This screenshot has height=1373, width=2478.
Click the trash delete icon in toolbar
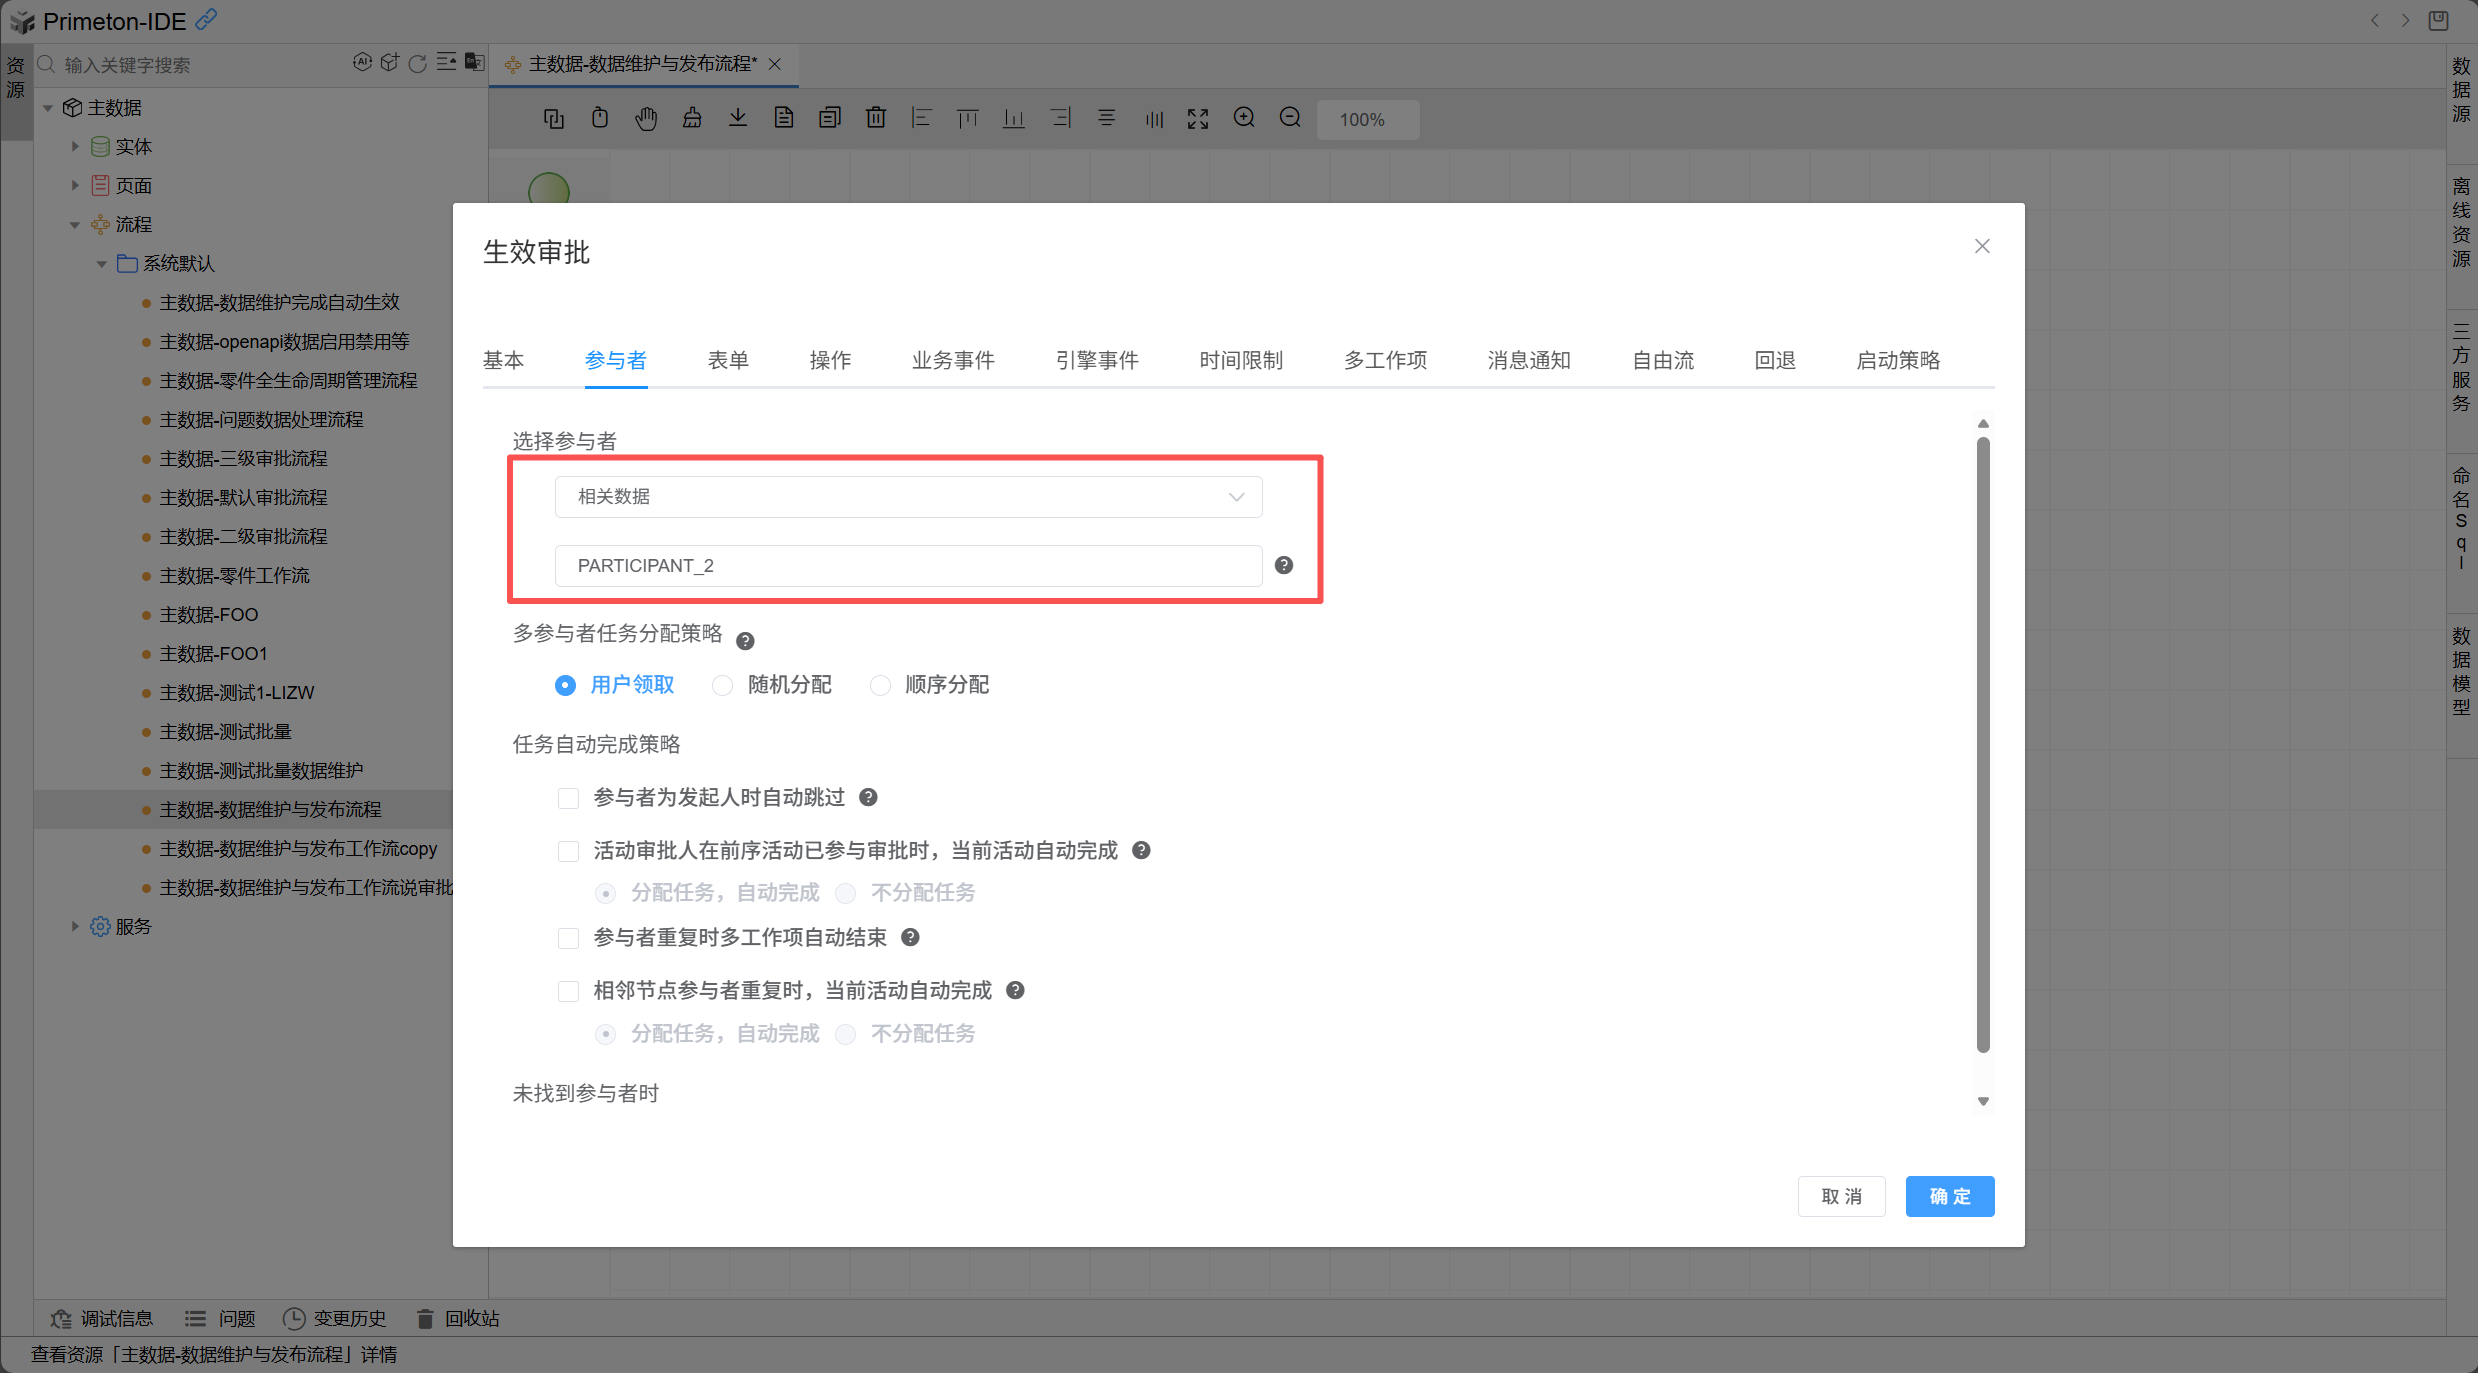coord(875,118)
